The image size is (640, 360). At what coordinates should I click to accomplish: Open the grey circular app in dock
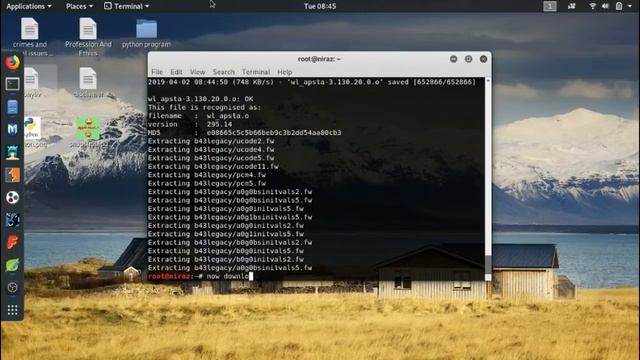click(12, 287)
